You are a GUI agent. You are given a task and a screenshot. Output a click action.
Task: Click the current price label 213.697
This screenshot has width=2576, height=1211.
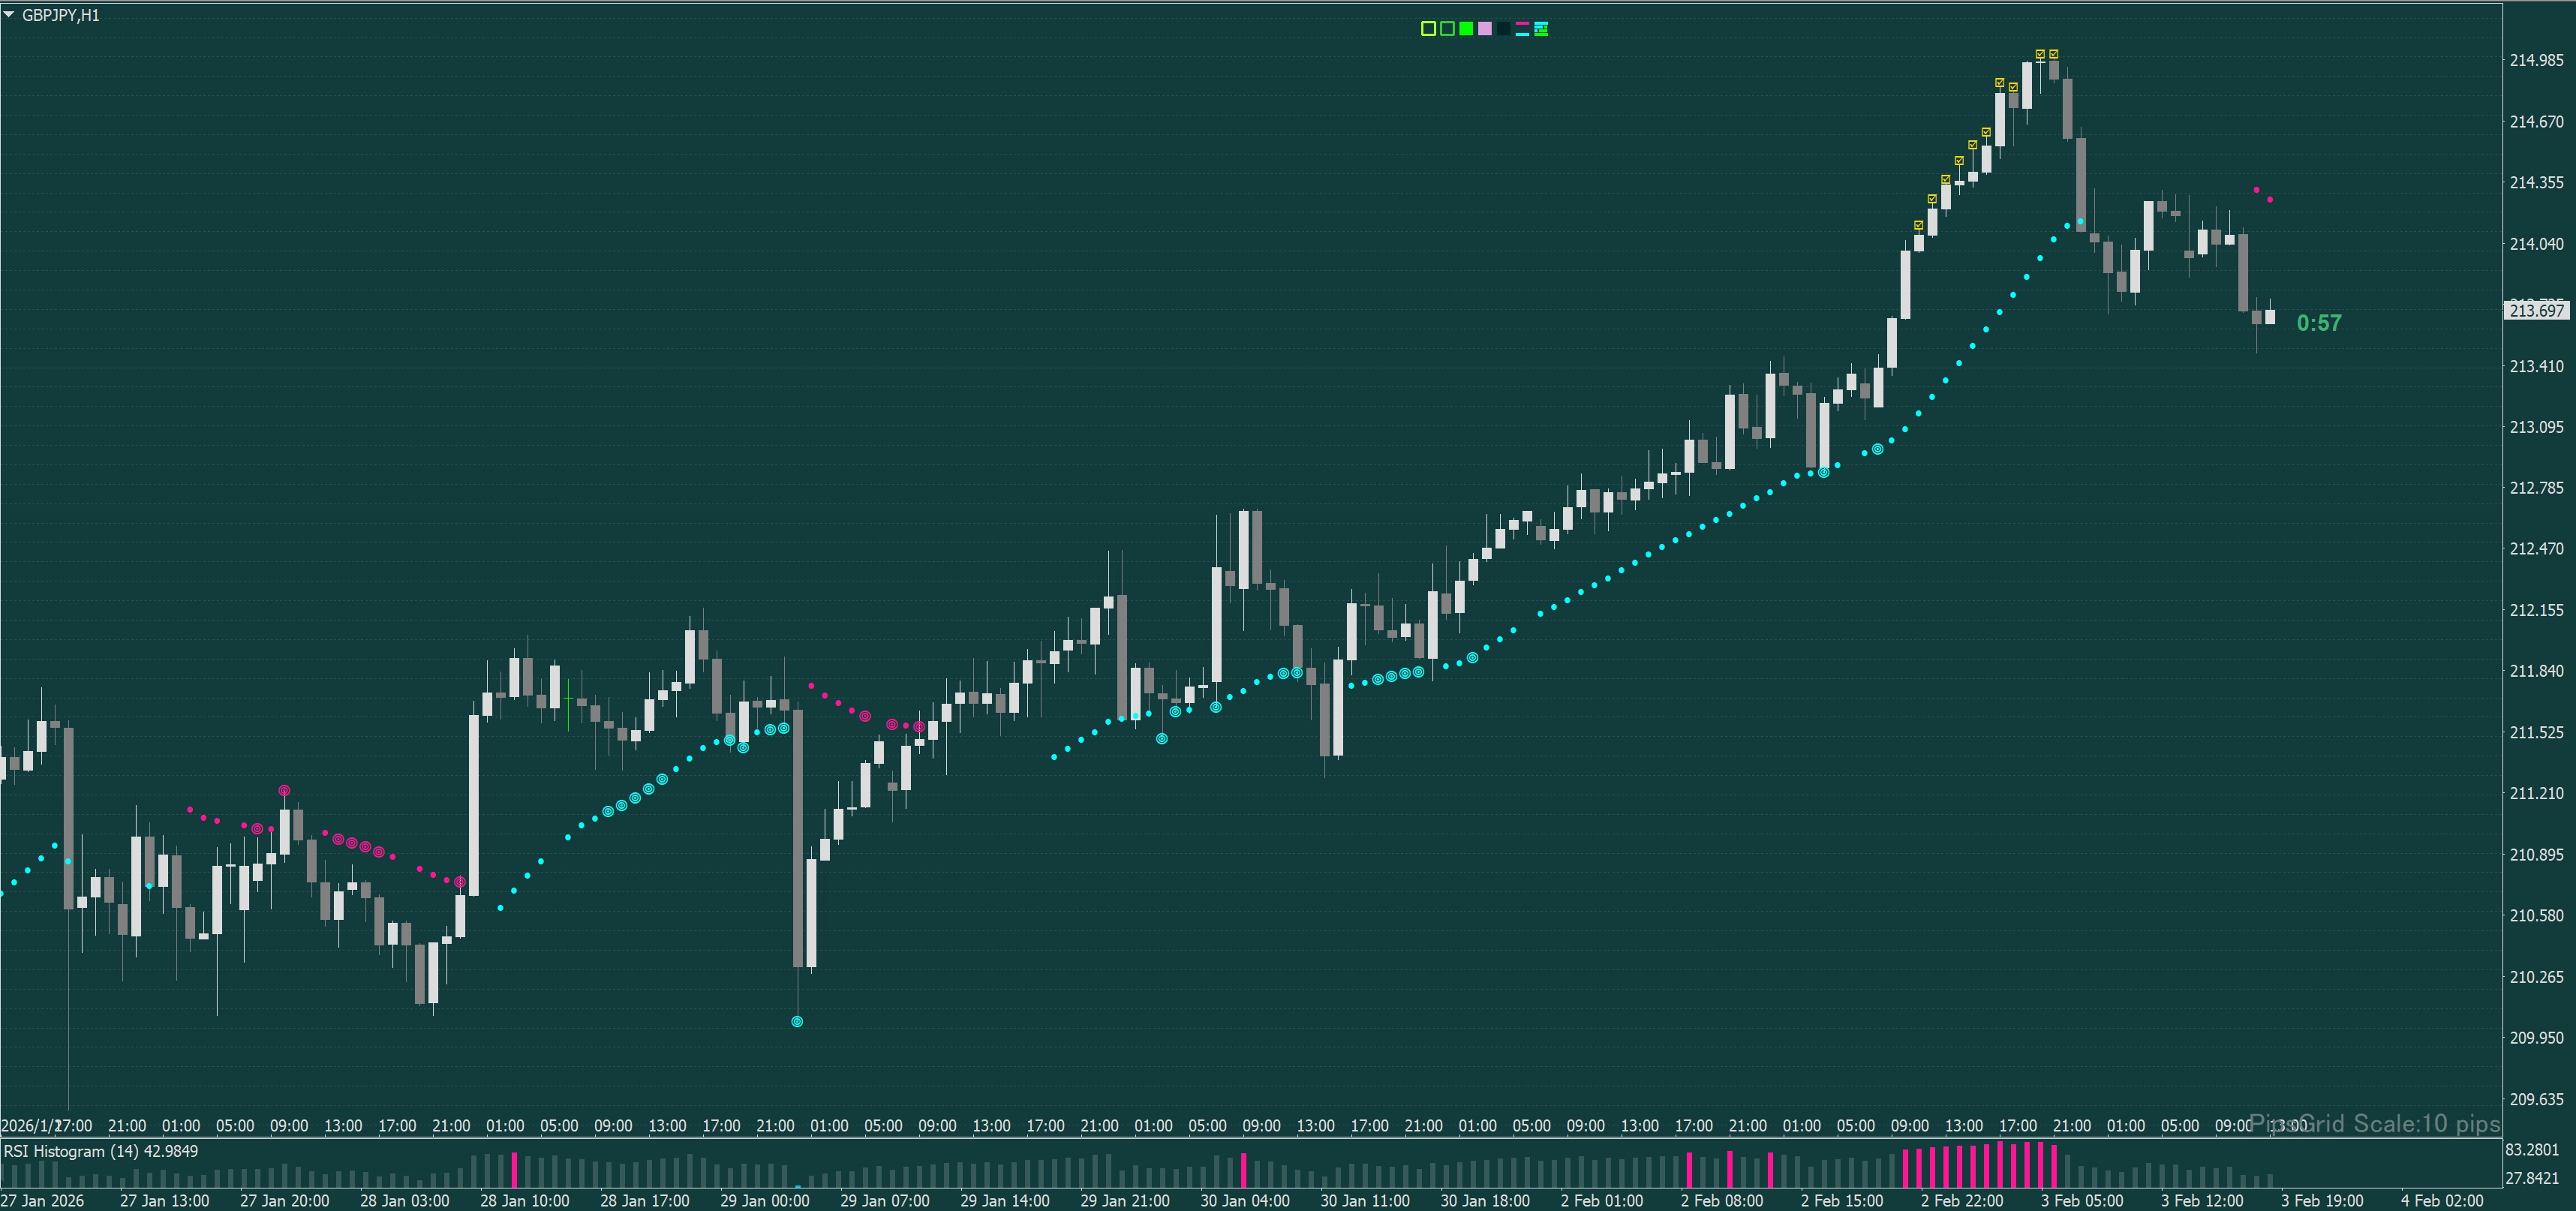(x=2536, y=310)
